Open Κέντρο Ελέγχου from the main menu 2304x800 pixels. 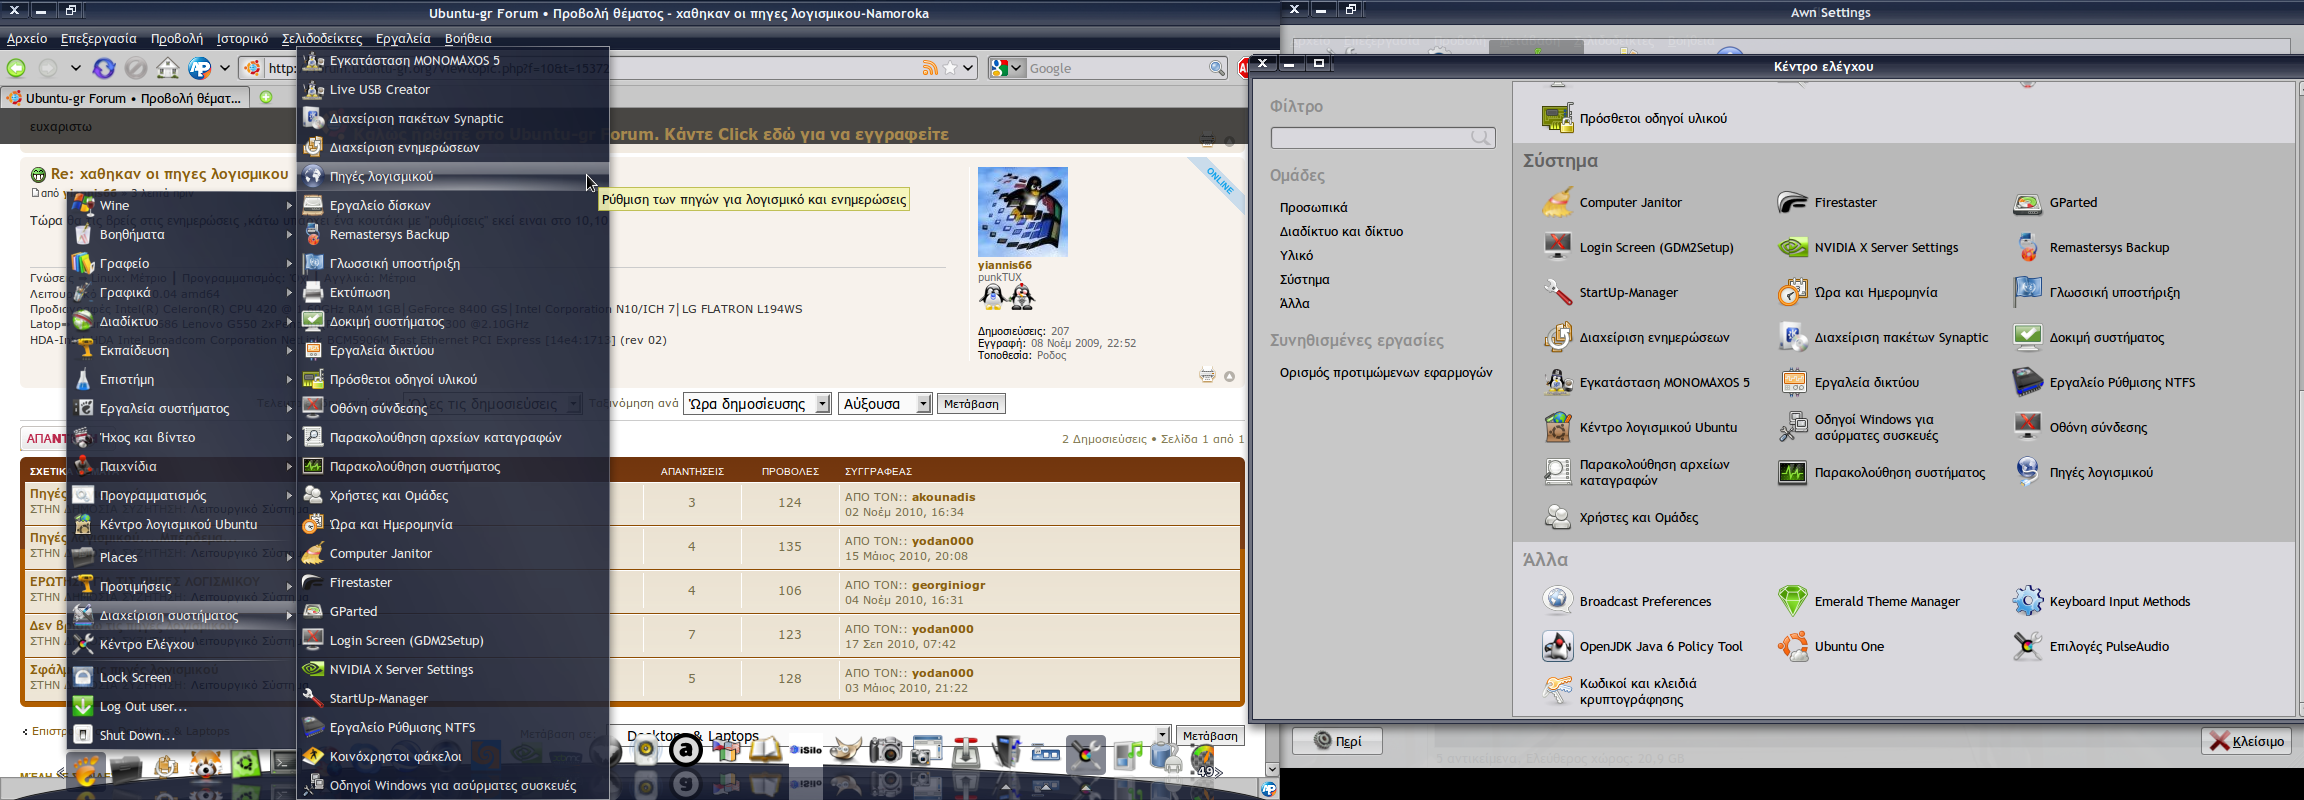pos(182,644)
